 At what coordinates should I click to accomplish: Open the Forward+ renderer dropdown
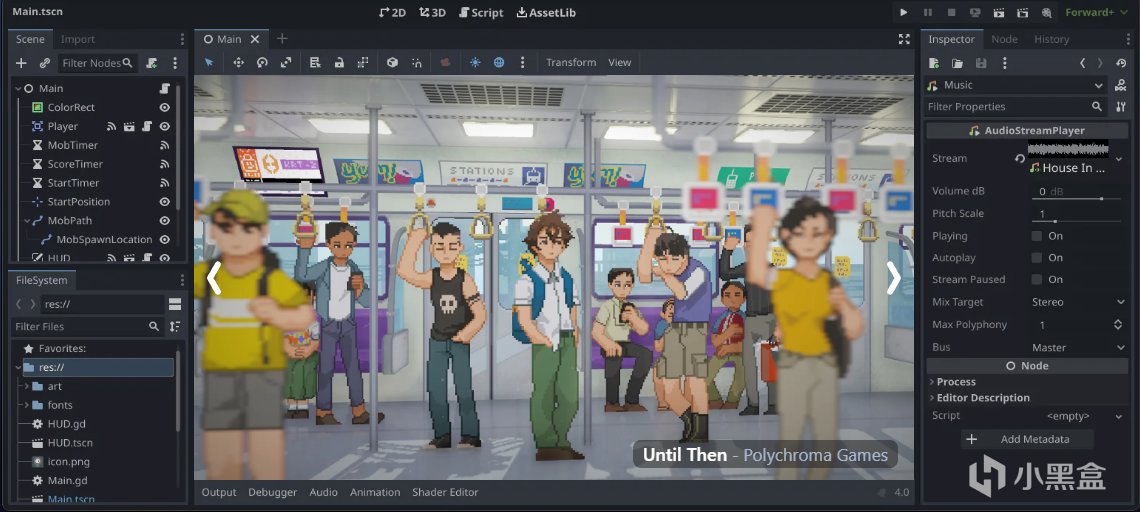pyautogui.click(x=1096, y=12)
